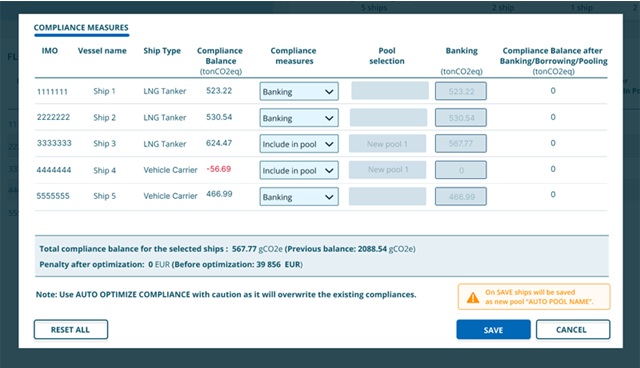Click the SAVE button

[x=493, y=330]
